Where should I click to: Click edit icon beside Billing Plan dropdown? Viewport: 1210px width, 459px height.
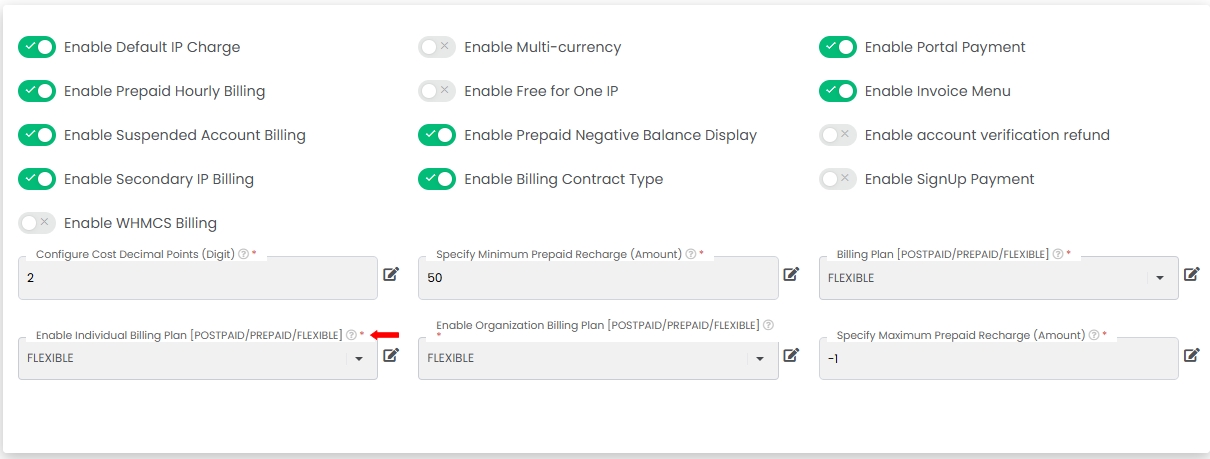coord(1191,274)
